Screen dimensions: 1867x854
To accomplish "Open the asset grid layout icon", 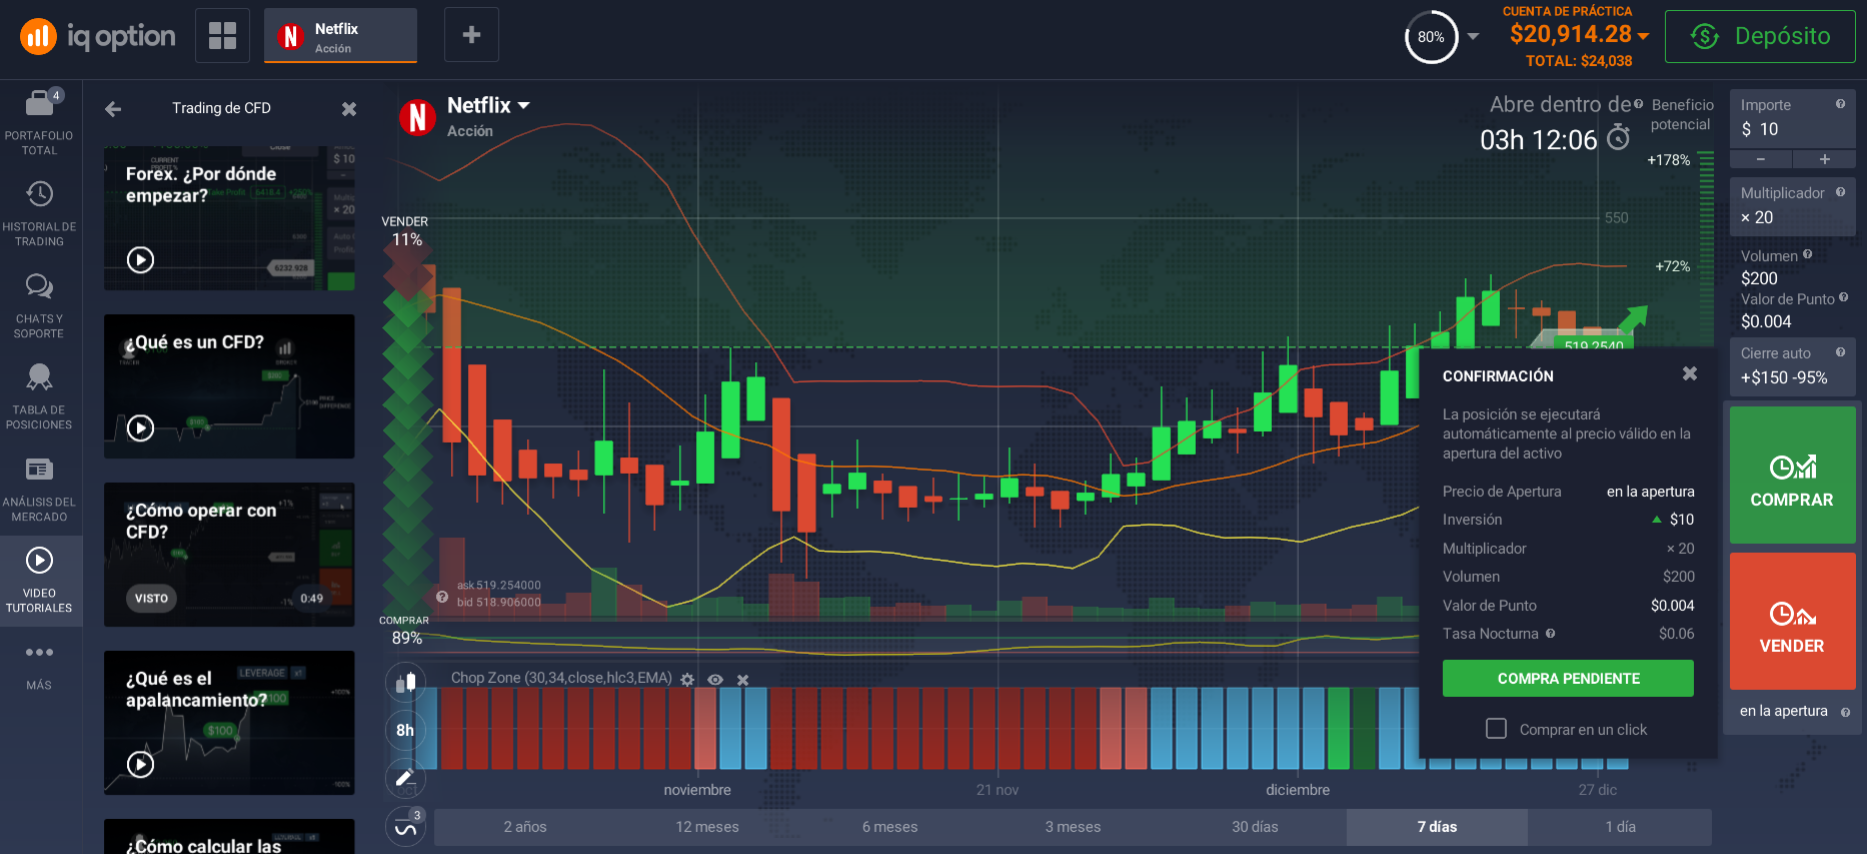I will pyautogui.click(x=222, y=36).
